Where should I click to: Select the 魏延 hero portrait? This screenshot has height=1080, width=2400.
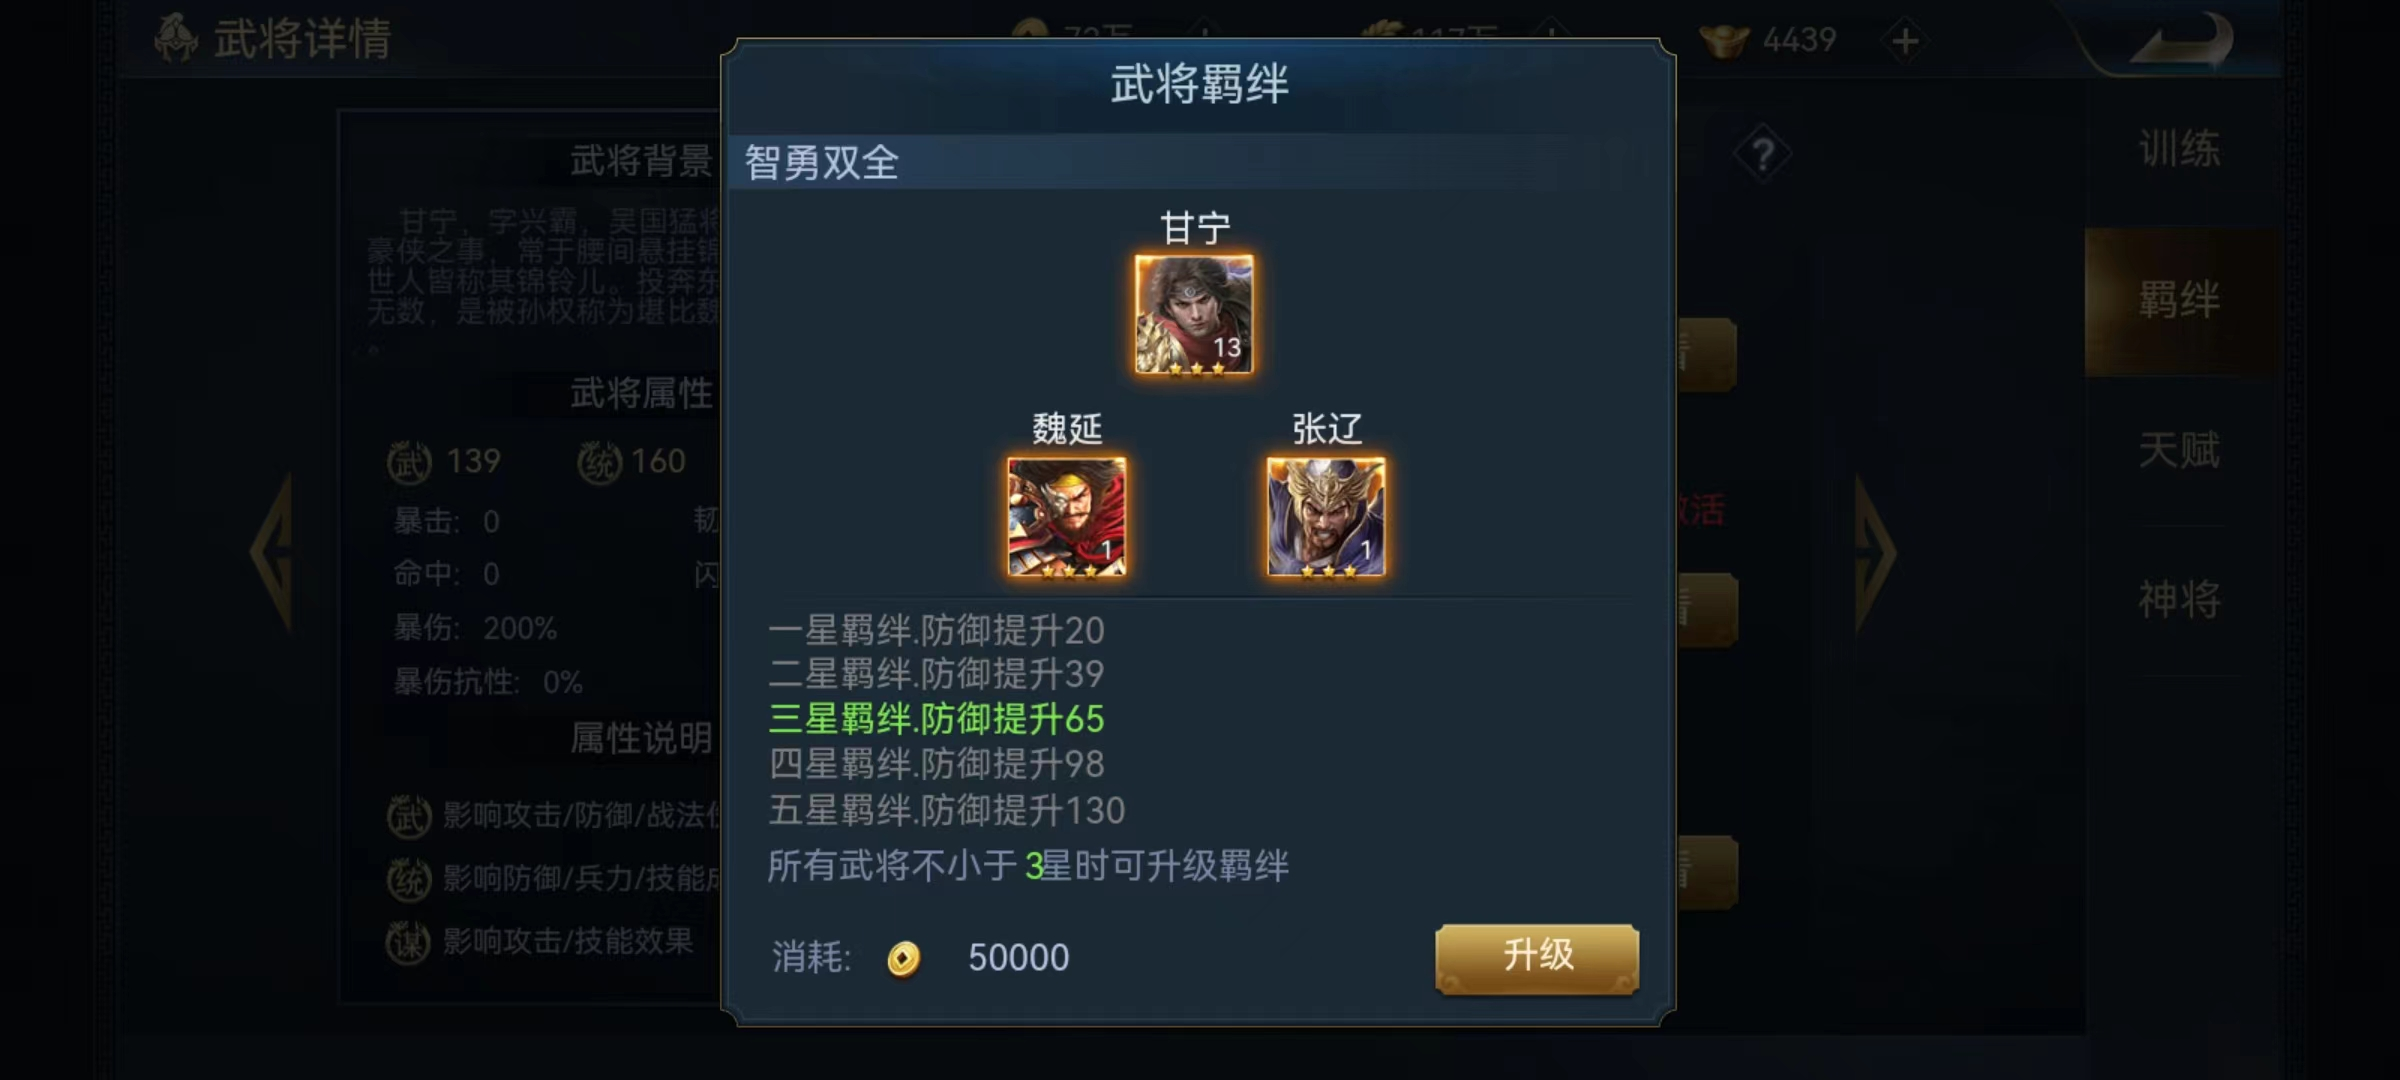click(1066, 517)
